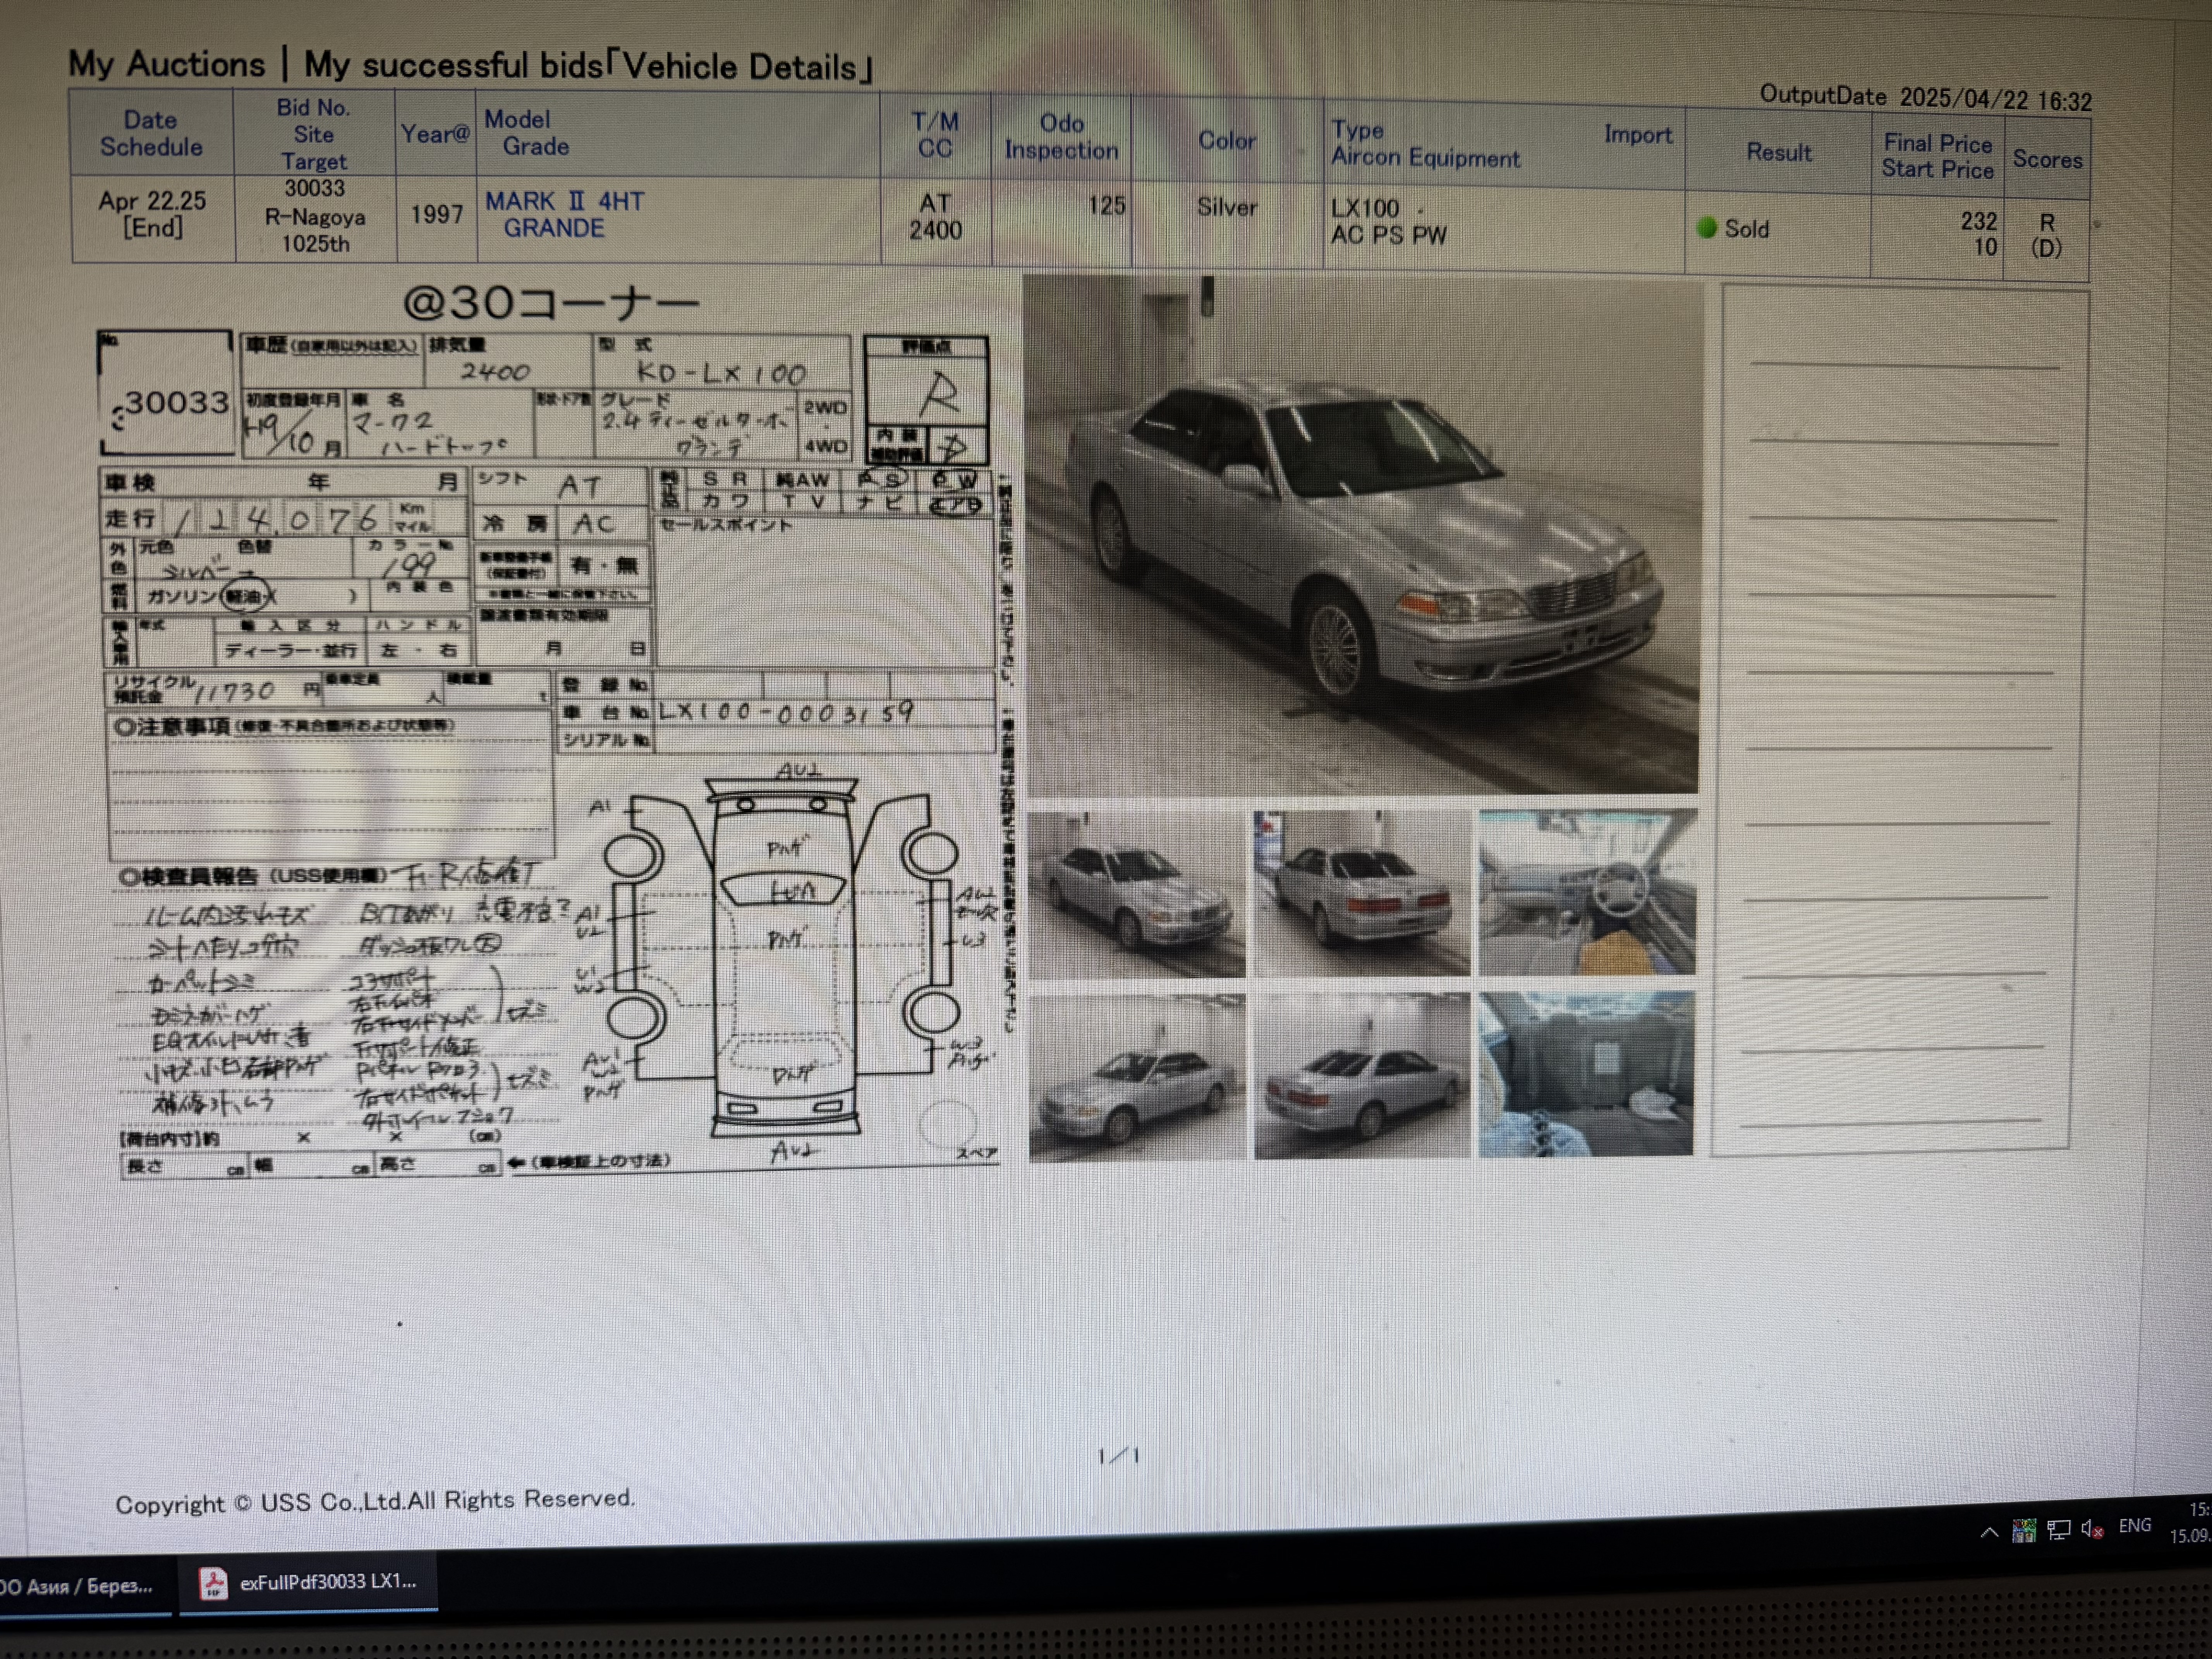Click the green Sold status dot

click(x=1707, y=228)
